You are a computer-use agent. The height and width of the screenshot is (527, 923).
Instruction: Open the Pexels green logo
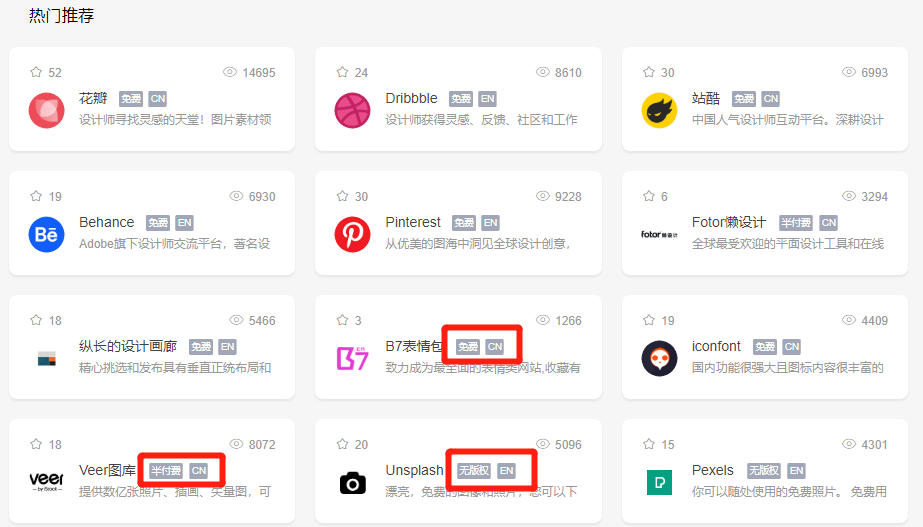click(x=659, y=483)
